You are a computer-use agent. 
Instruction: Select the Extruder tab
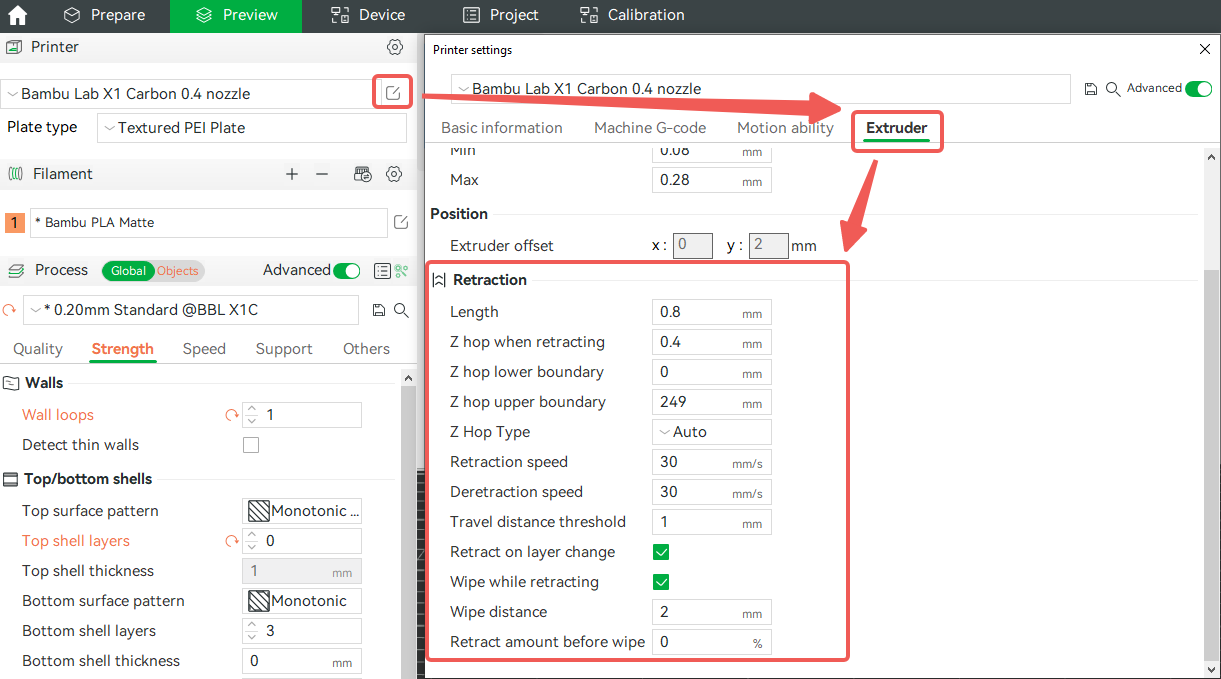pos(897,128)
